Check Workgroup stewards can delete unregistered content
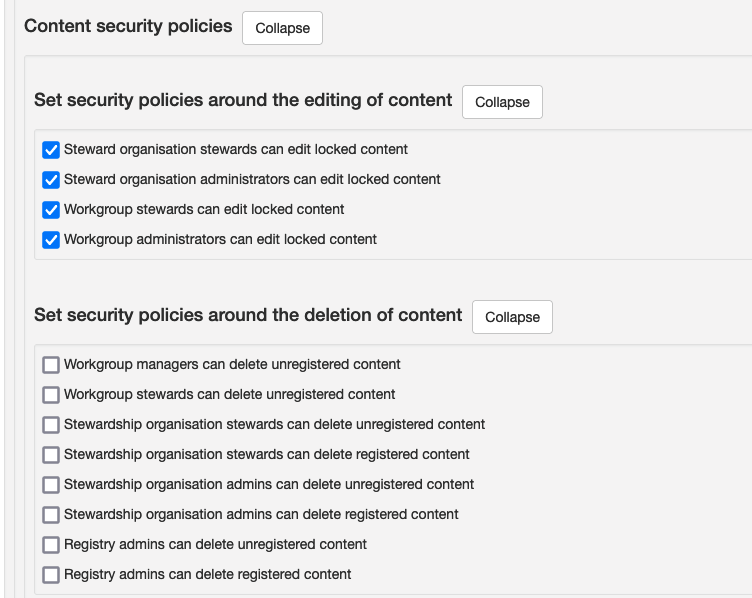This screenshot has height=598, width=752. click(51, 395)
